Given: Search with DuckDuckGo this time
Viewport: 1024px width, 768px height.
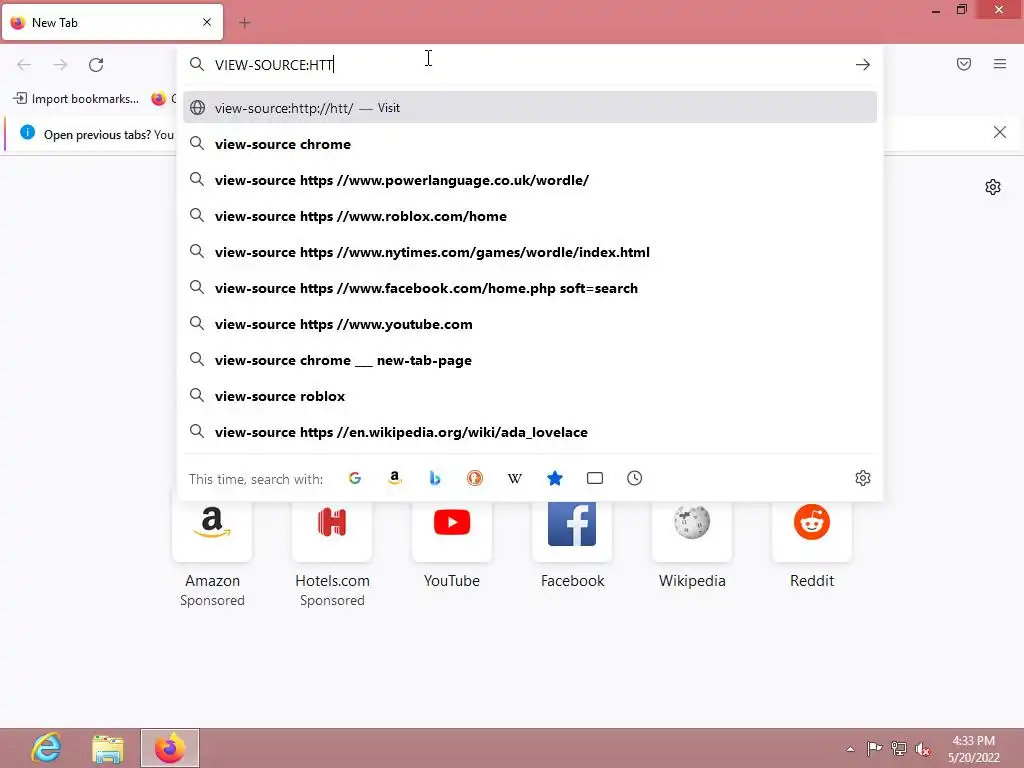Looking at the screenshot, I should click(475, 478).
